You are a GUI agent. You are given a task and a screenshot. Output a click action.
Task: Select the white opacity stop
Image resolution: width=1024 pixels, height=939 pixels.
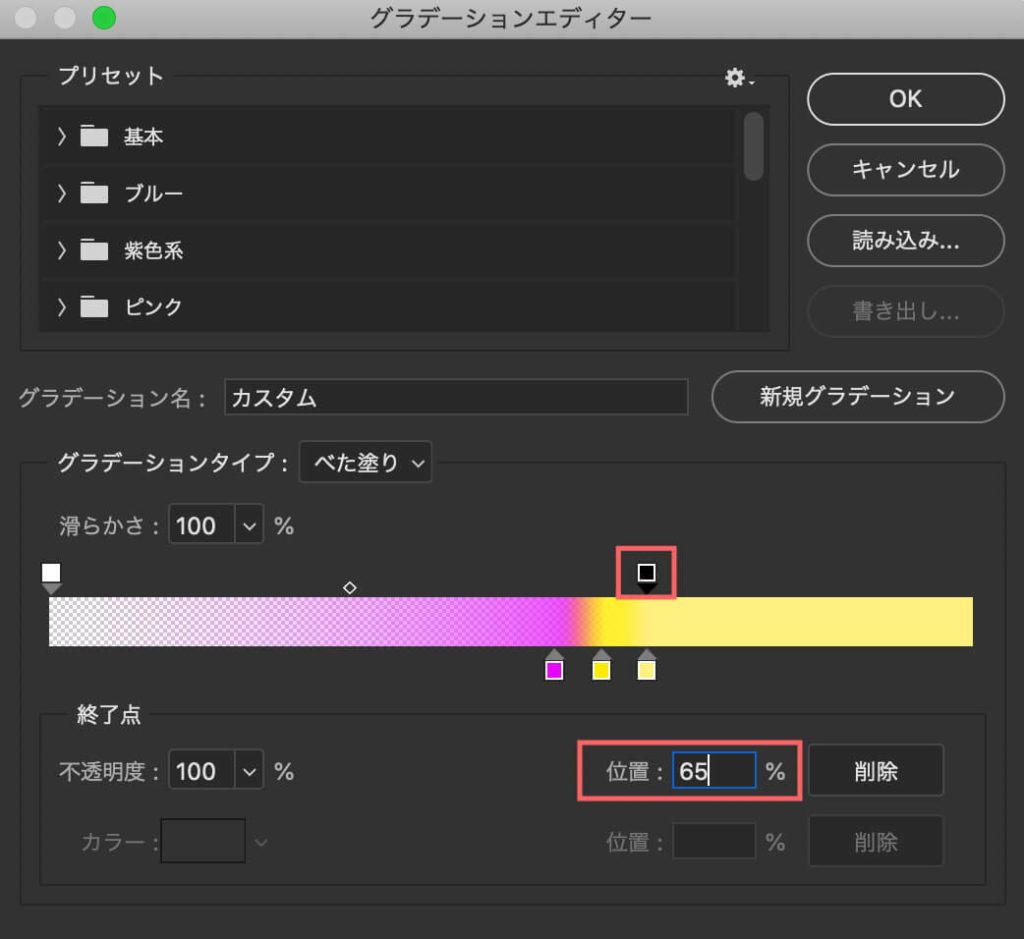[51, 577]
